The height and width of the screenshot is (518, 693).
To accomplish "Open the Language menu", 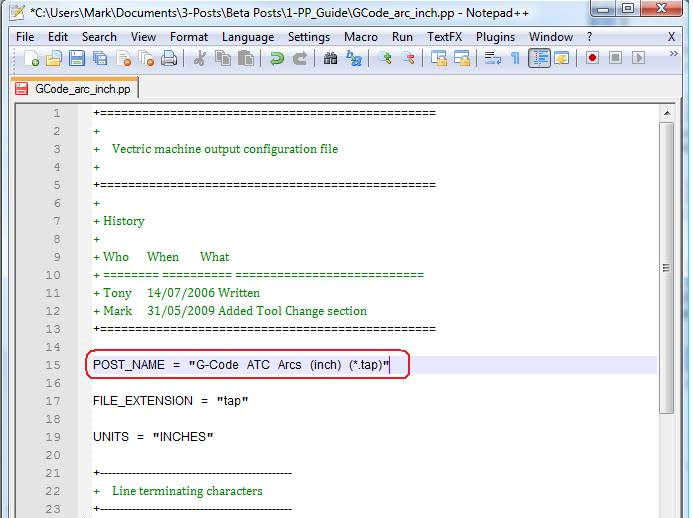I will (248, 37).
